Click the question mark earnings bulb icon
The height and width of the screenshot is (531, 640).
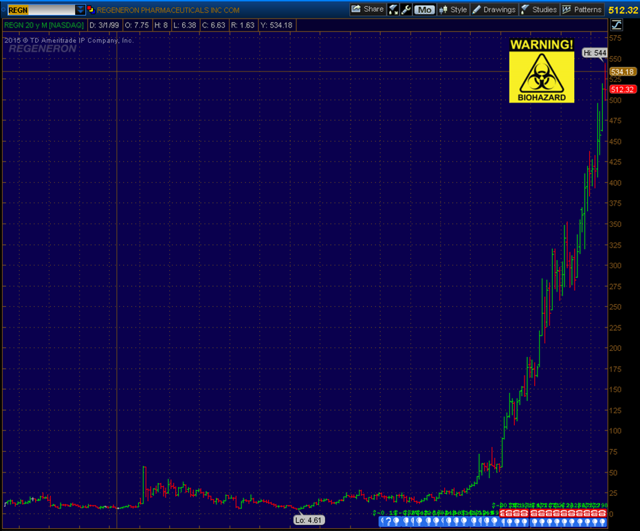pos(388,521)
